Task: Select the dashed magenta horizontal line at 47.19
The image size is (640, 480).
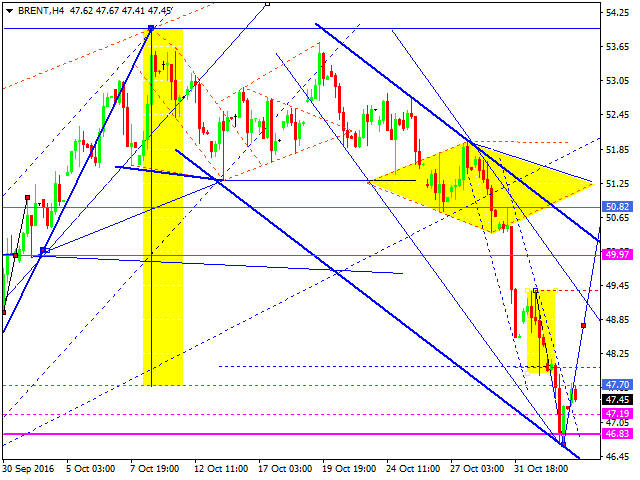Action: pos(301,414)
